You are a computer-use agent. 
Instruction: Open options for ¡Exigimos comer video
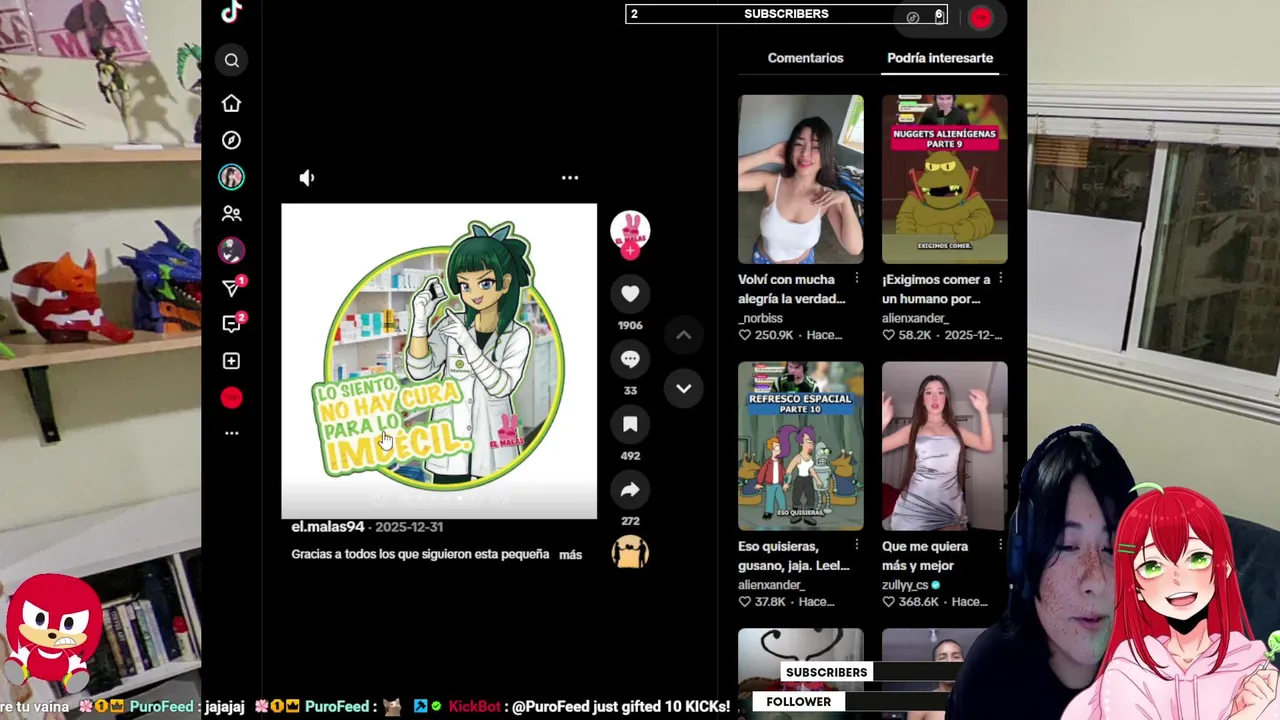point(1000,279)
